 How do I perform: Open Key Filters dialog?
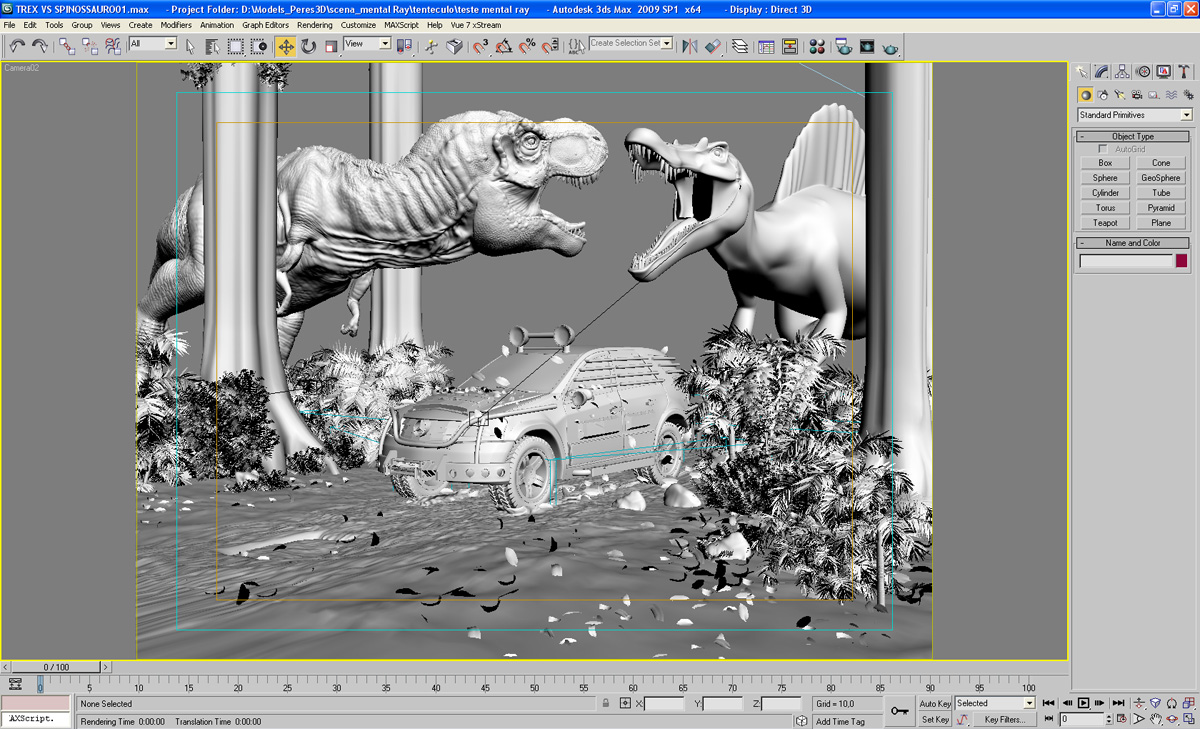click(x=1004, y=719)
